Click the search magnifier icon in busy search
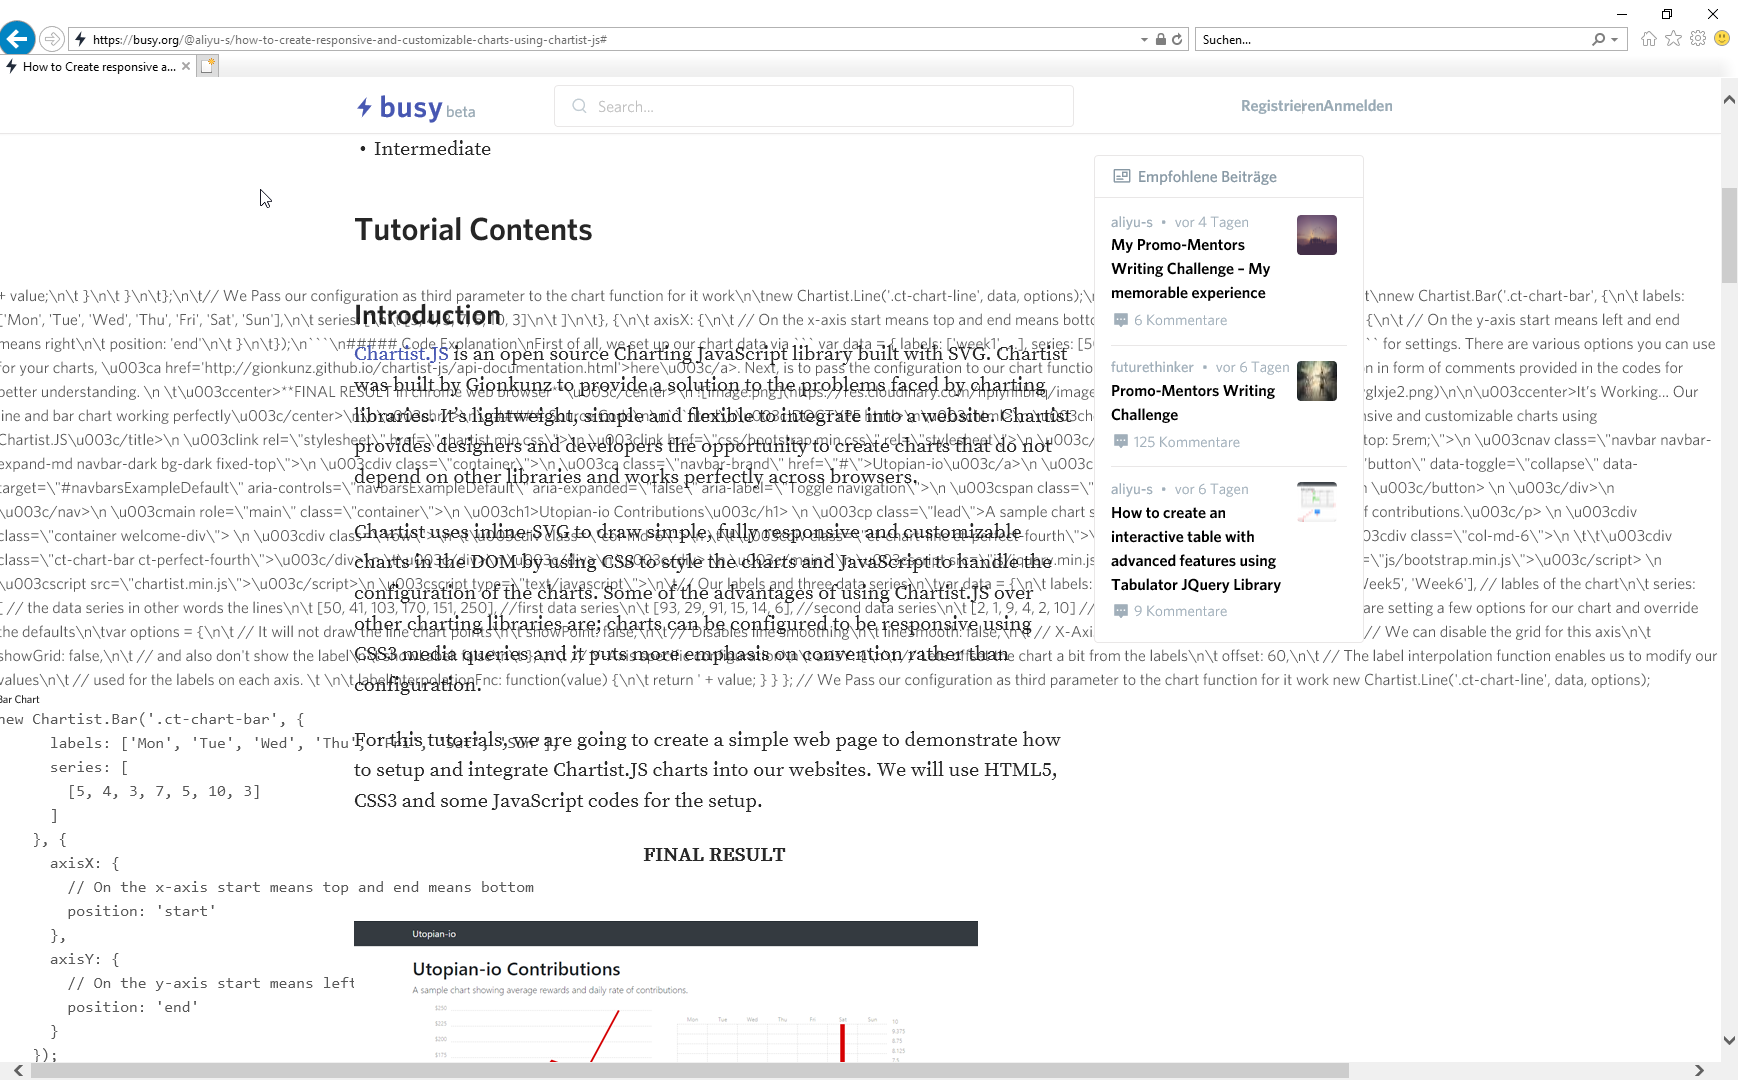 click(579, 106)
